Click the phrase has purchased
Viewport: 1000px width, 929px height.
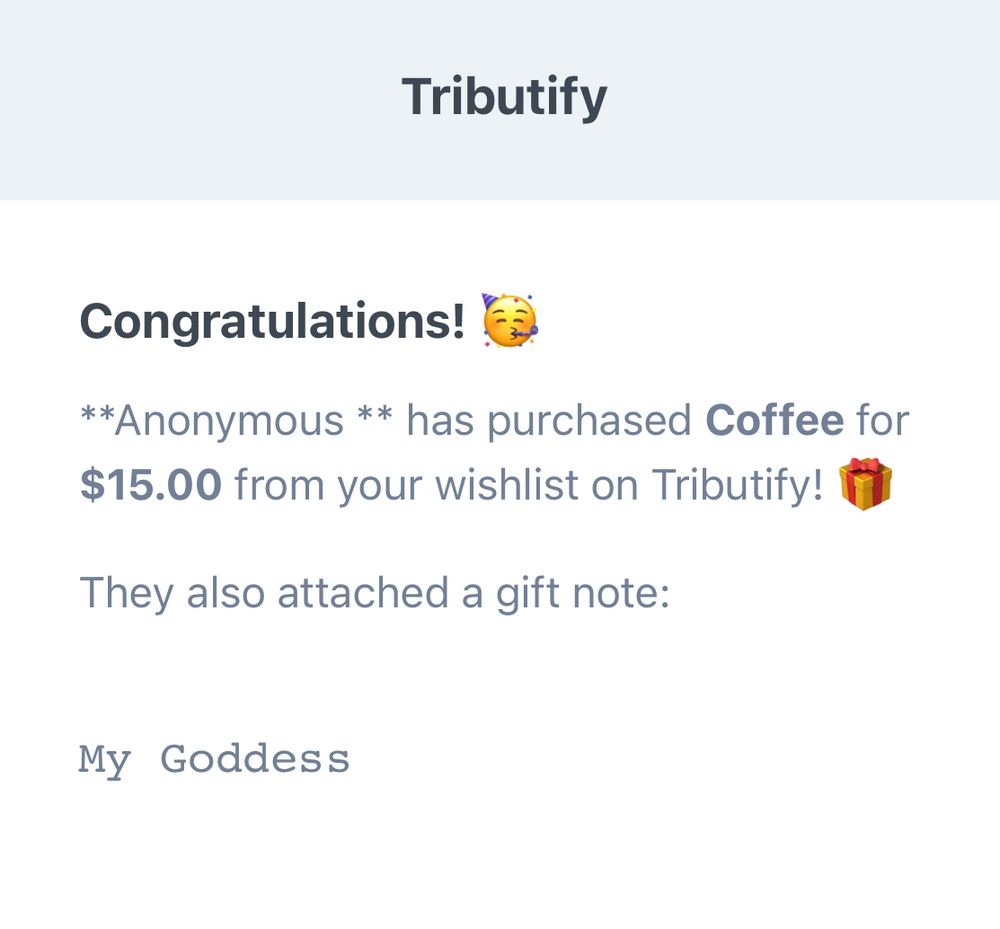(x=549, y=422)
